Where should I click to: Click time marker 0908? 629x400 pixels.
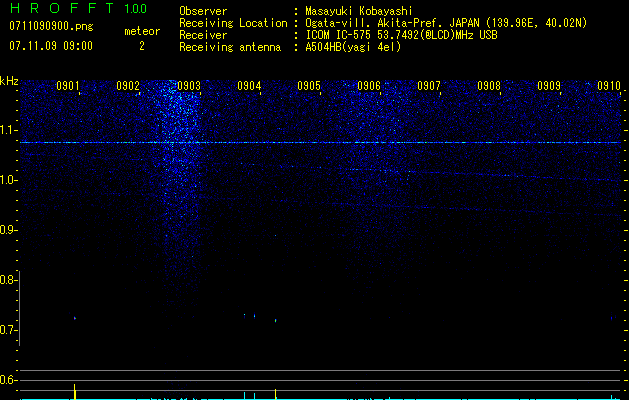tap(489, 86)
